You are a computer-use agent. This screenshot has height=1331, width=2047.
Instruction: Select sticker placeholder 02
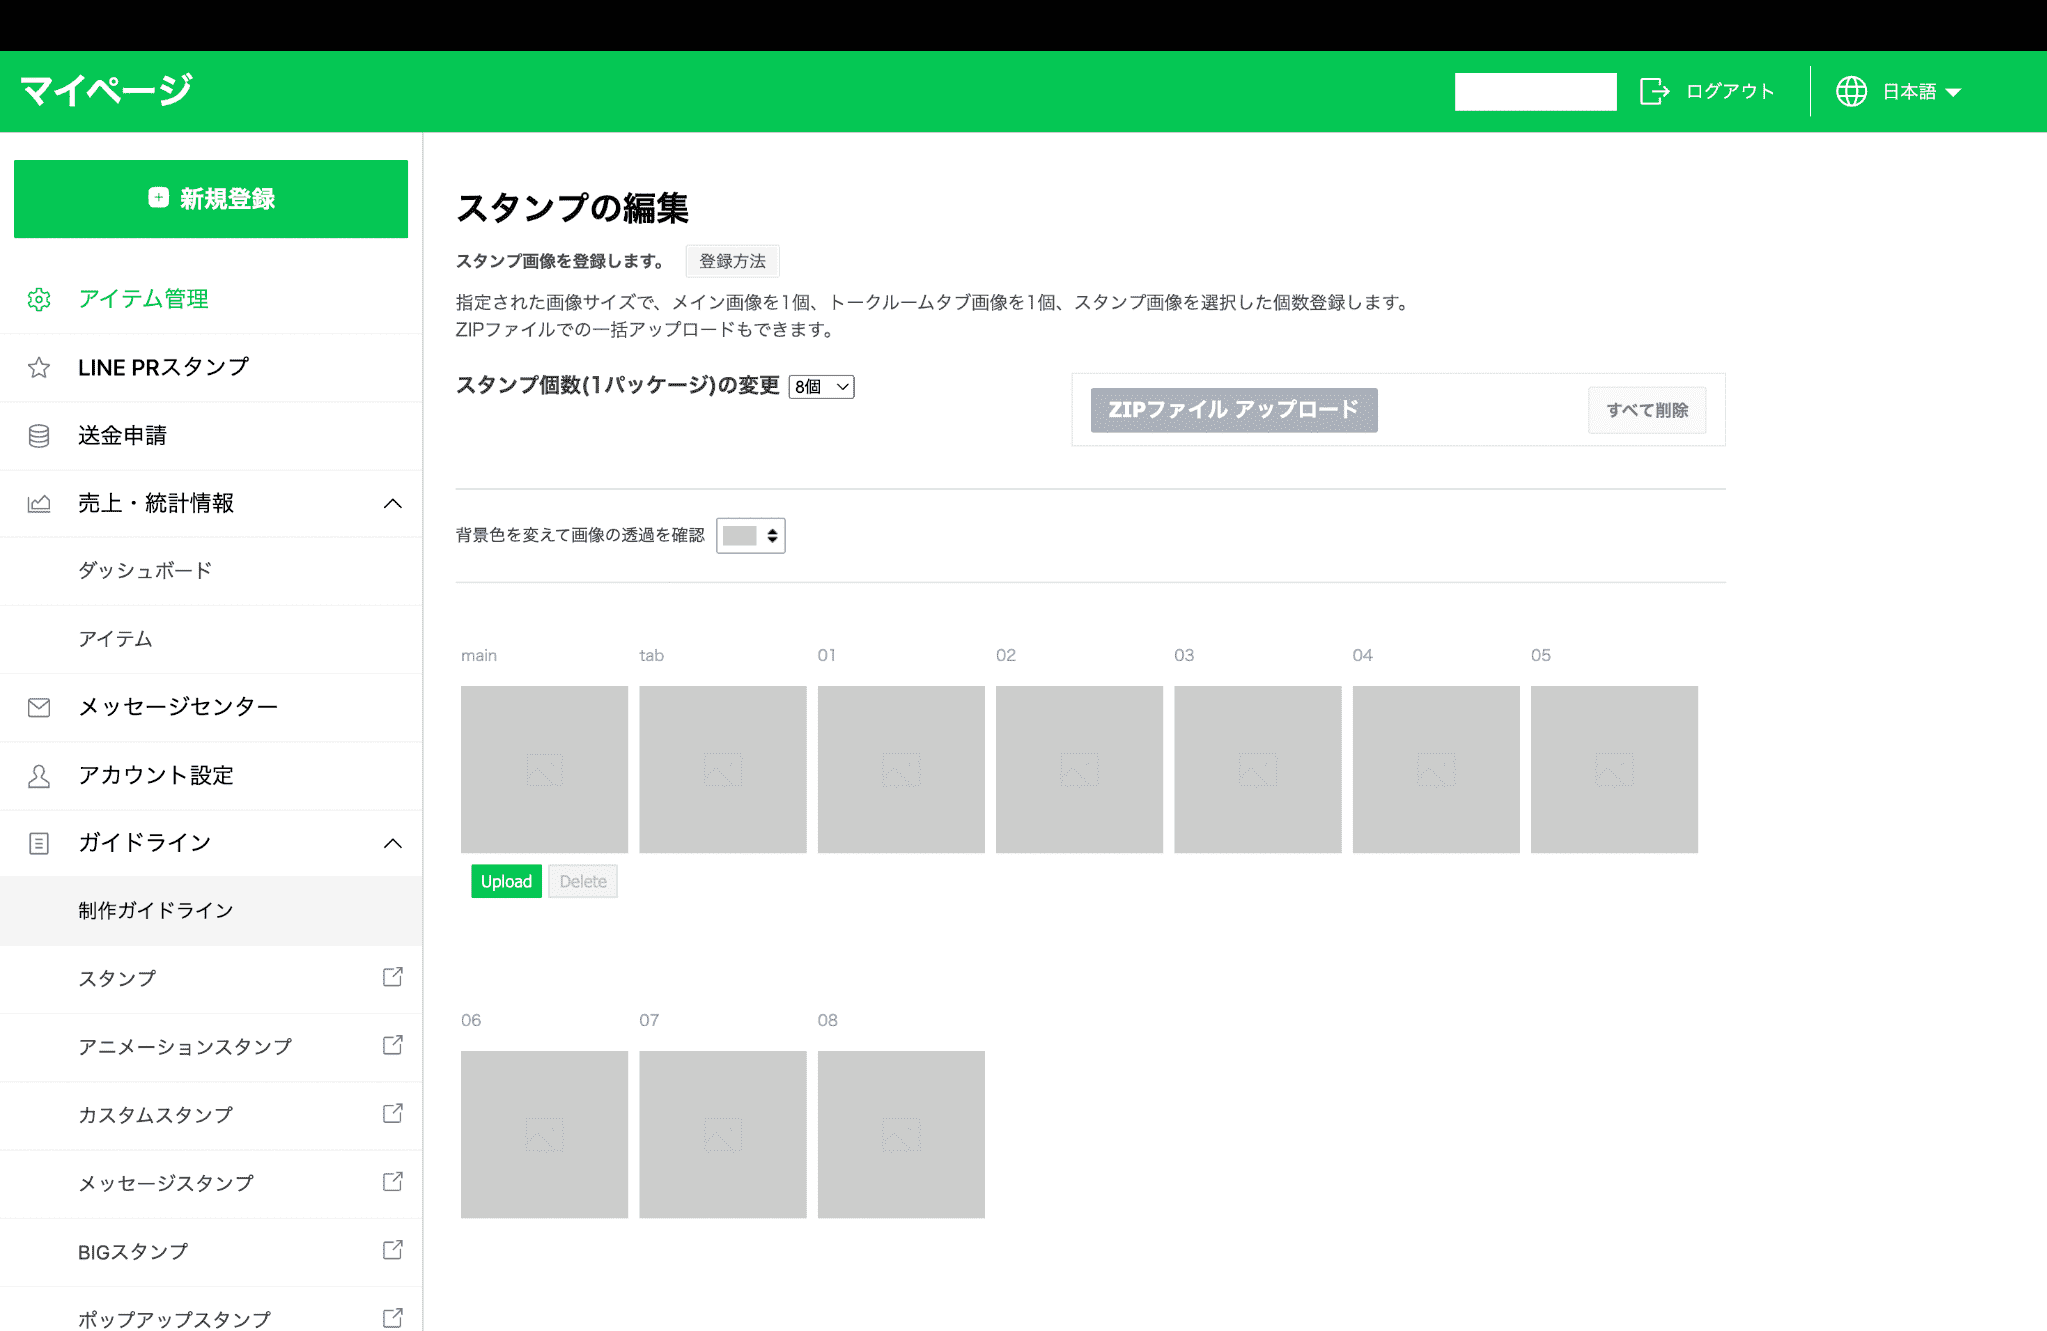click(1079, 769)
